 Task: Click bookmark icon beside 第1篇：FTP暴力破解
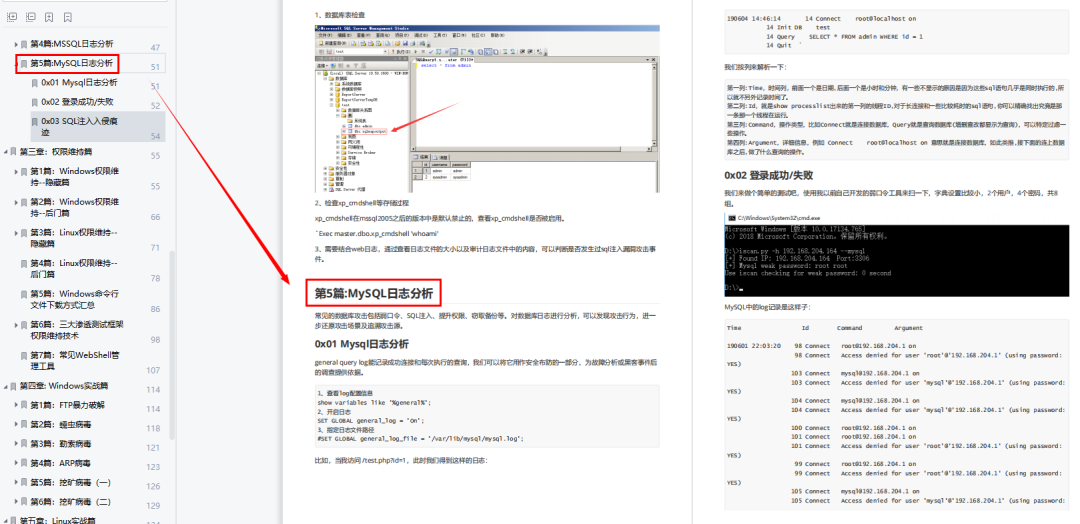tap(24, 406)
